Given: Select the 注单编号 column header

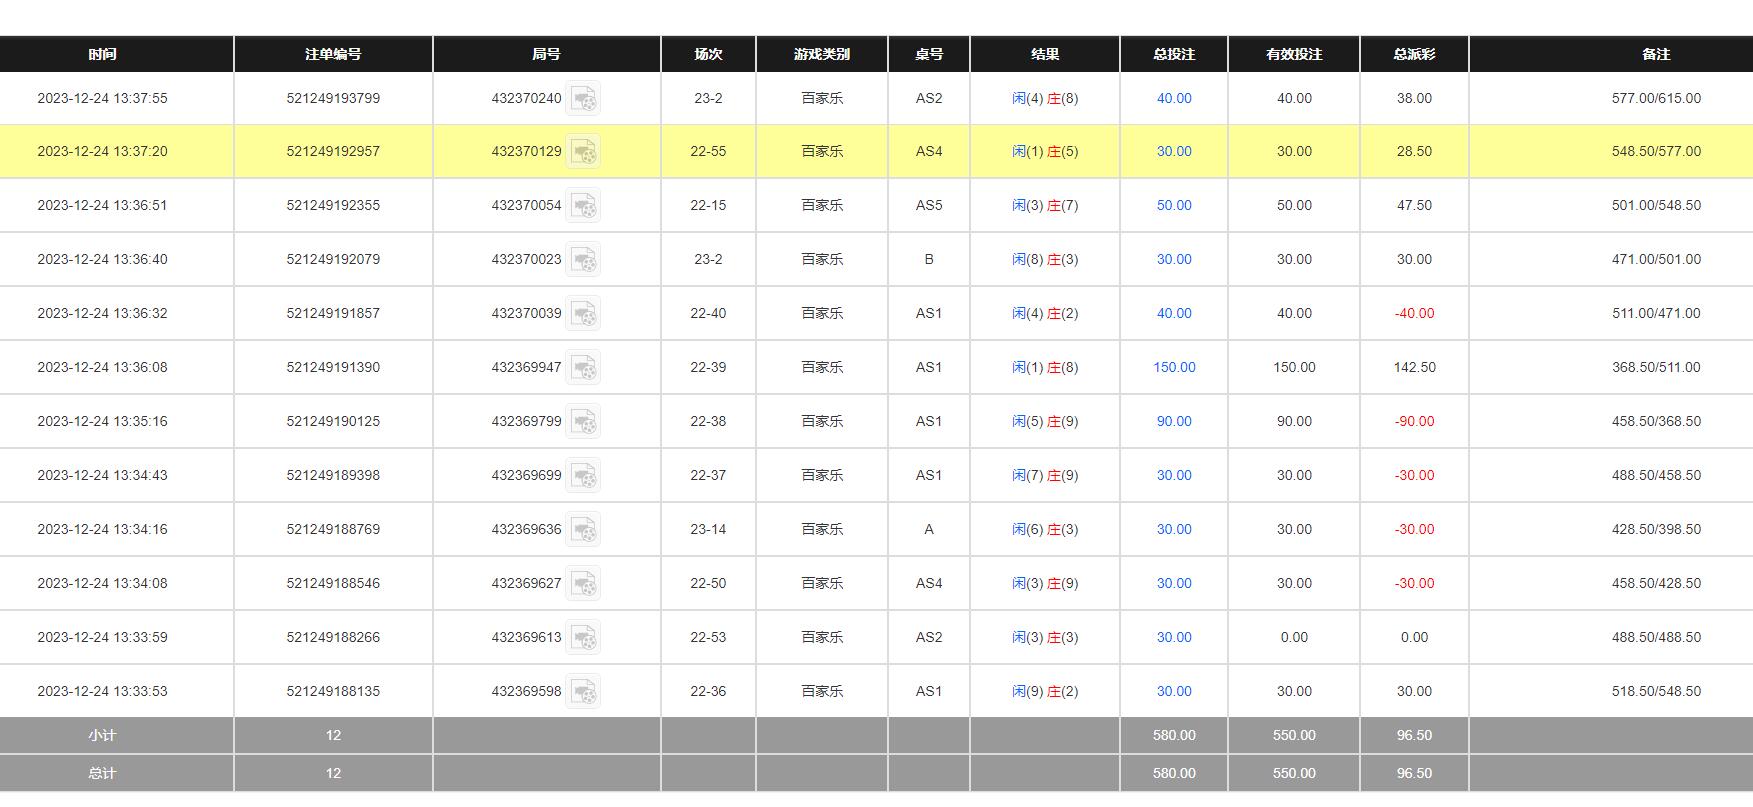Looking at the screenshot, I should (333, 54).
